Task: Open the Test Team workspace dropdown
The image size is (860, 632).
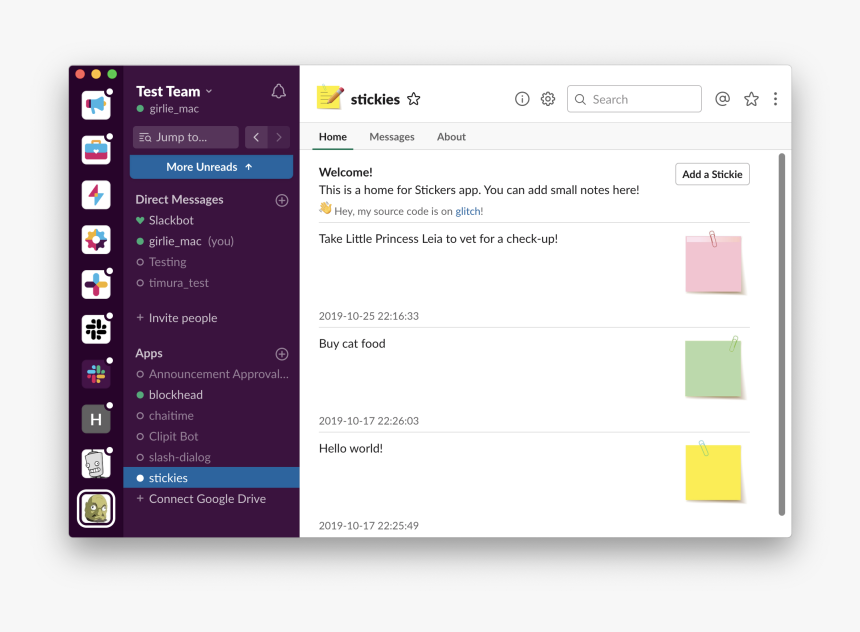Action: [174, 91]
